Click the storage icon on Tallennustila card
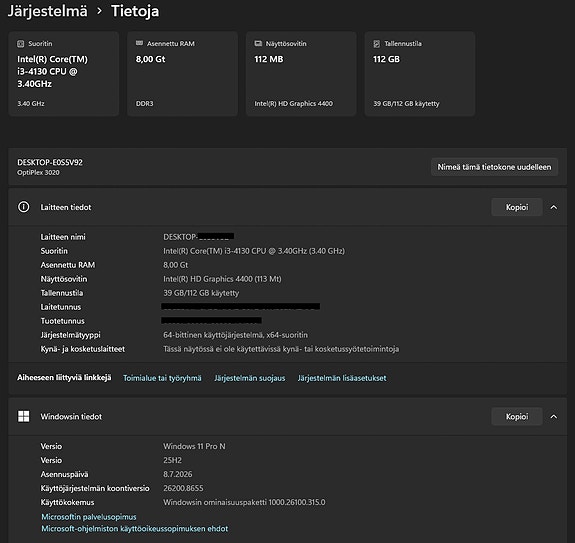Viewport: 575px width, 543px height. click(377, 44)
